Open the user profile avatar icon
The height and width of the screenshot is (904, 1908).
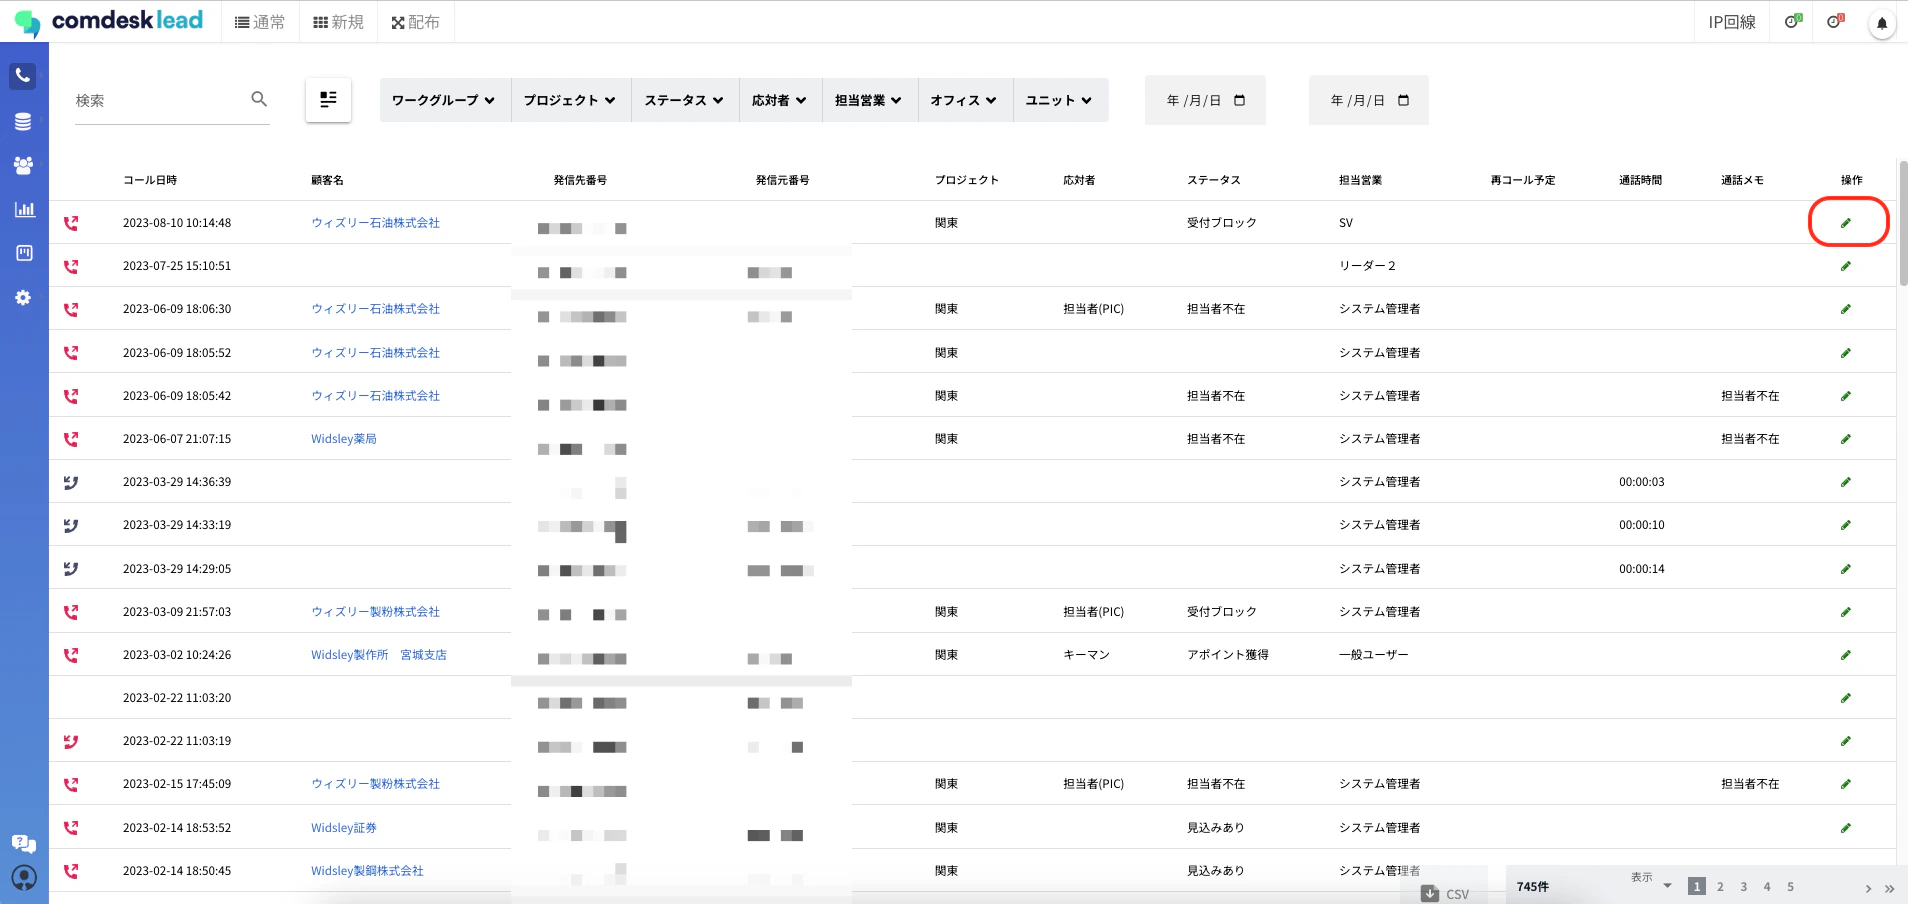coord(24,878)
